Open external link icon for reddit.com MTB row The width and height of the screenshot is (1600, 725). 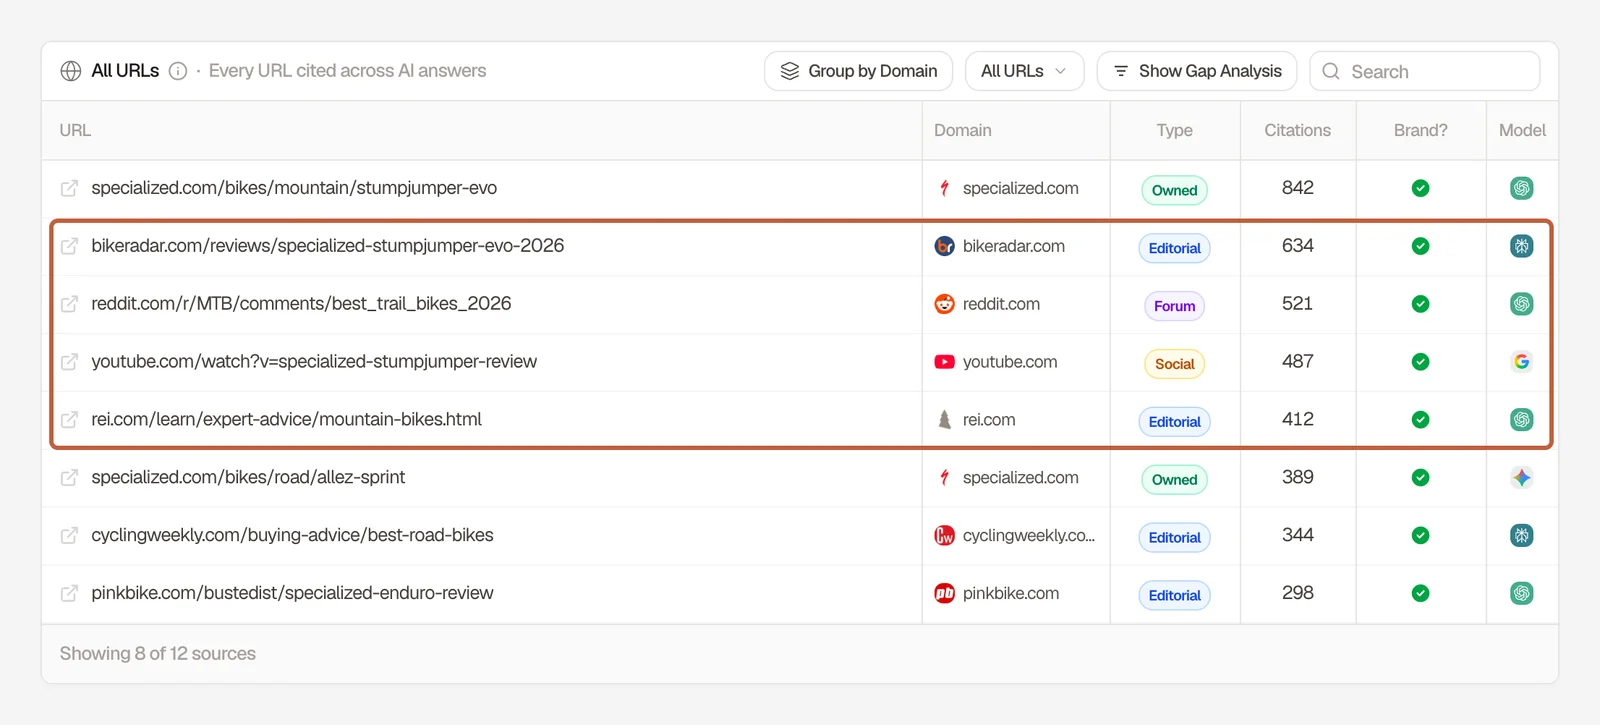pos(69,304)
